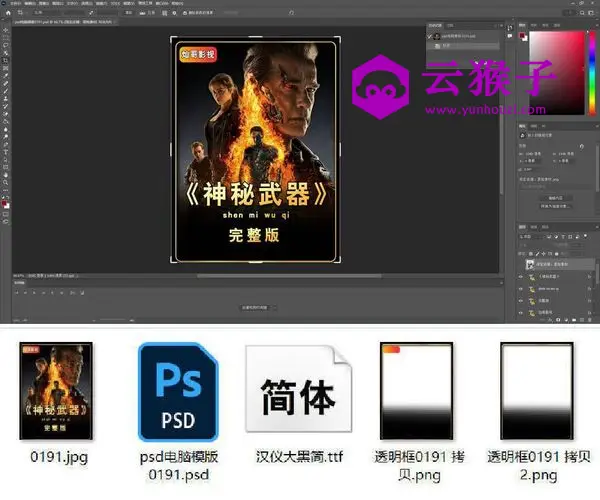Select the Hand tool
Viewport: 600px width, 500px height.
pyautogui.click(x=6, y=175)
